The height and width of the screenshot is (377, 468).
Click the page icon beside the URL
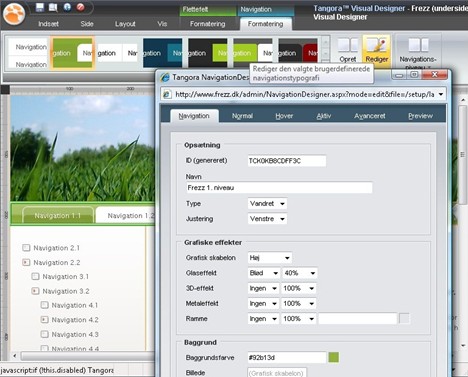point(167,94)
